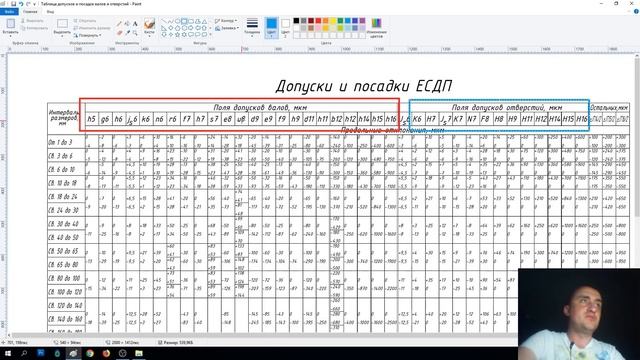Choose the red color swatch
Screen dimensions: 640x360
tap(318, 21)
